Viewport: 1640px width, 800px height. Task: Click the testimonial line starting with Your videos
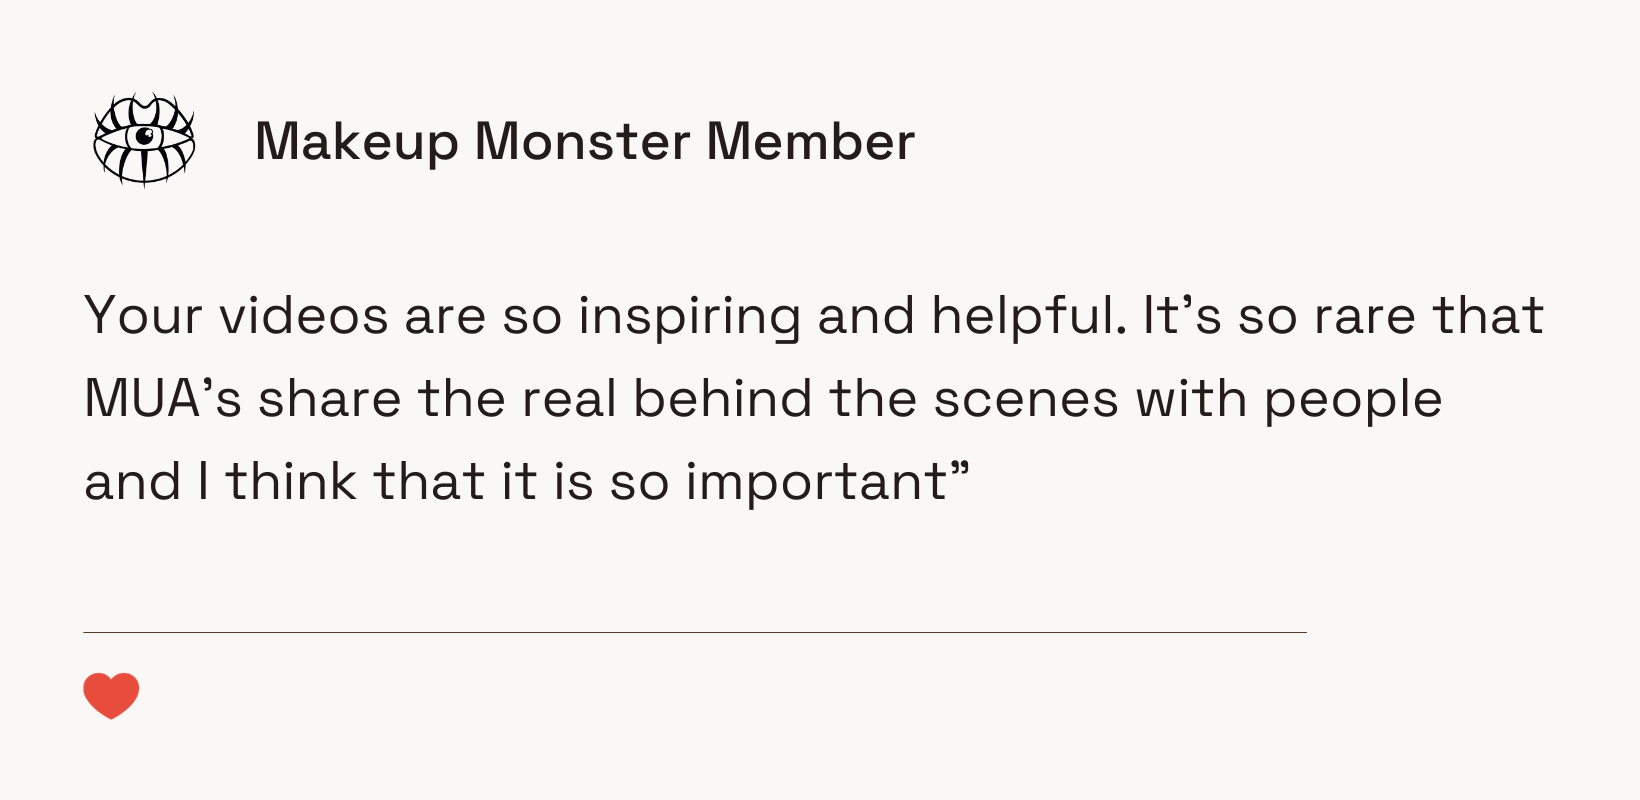point(814,317)
